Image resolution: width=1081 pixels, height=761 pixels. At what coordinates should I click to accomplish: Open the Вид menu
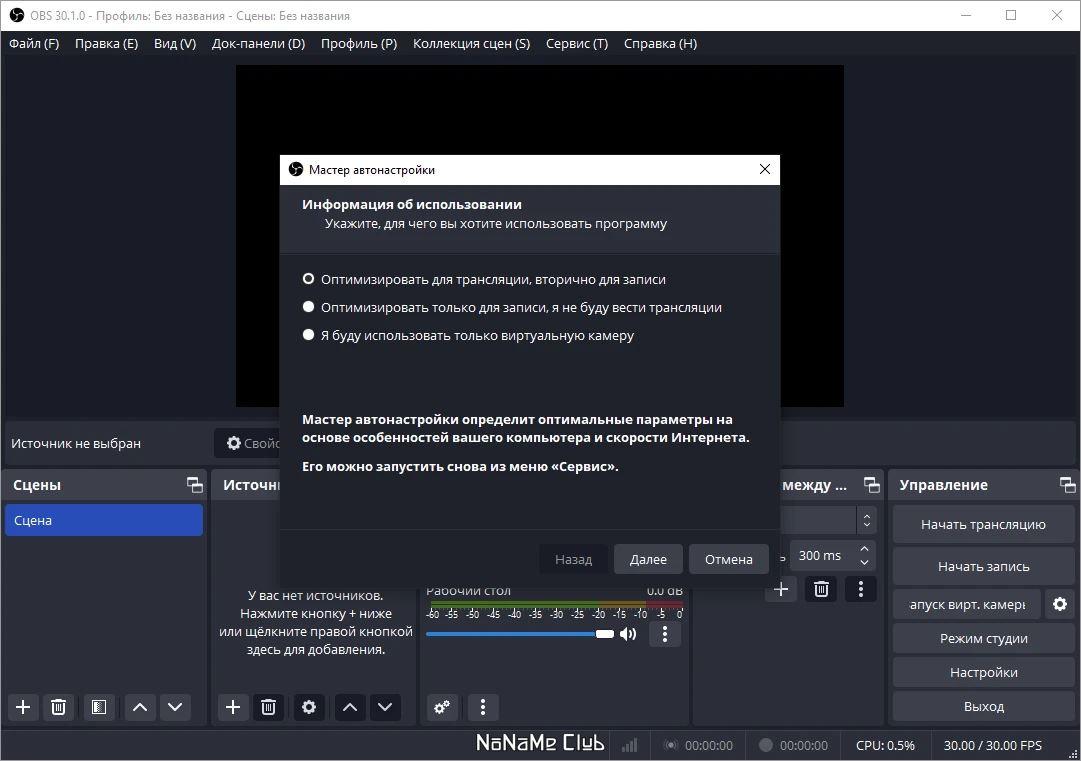click(x=175, y=43)
